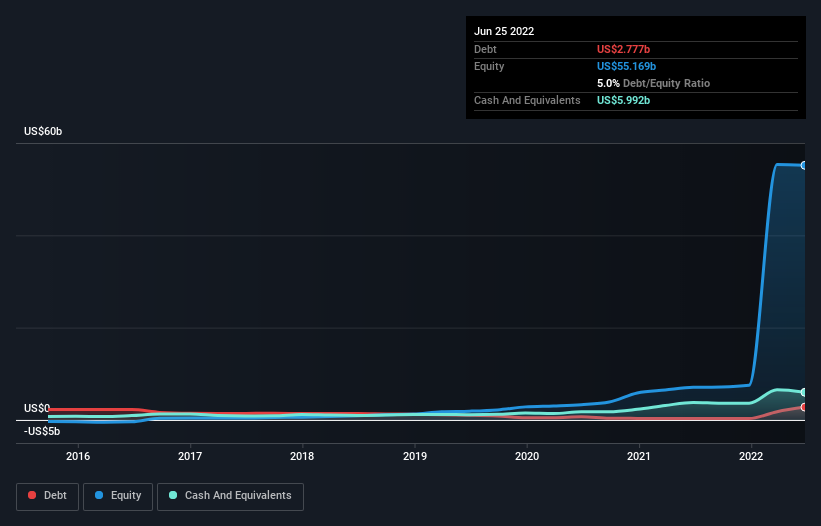The image size is (821, 526).
Task: Click the US$2.777b debt value
Action: (623, 49)
